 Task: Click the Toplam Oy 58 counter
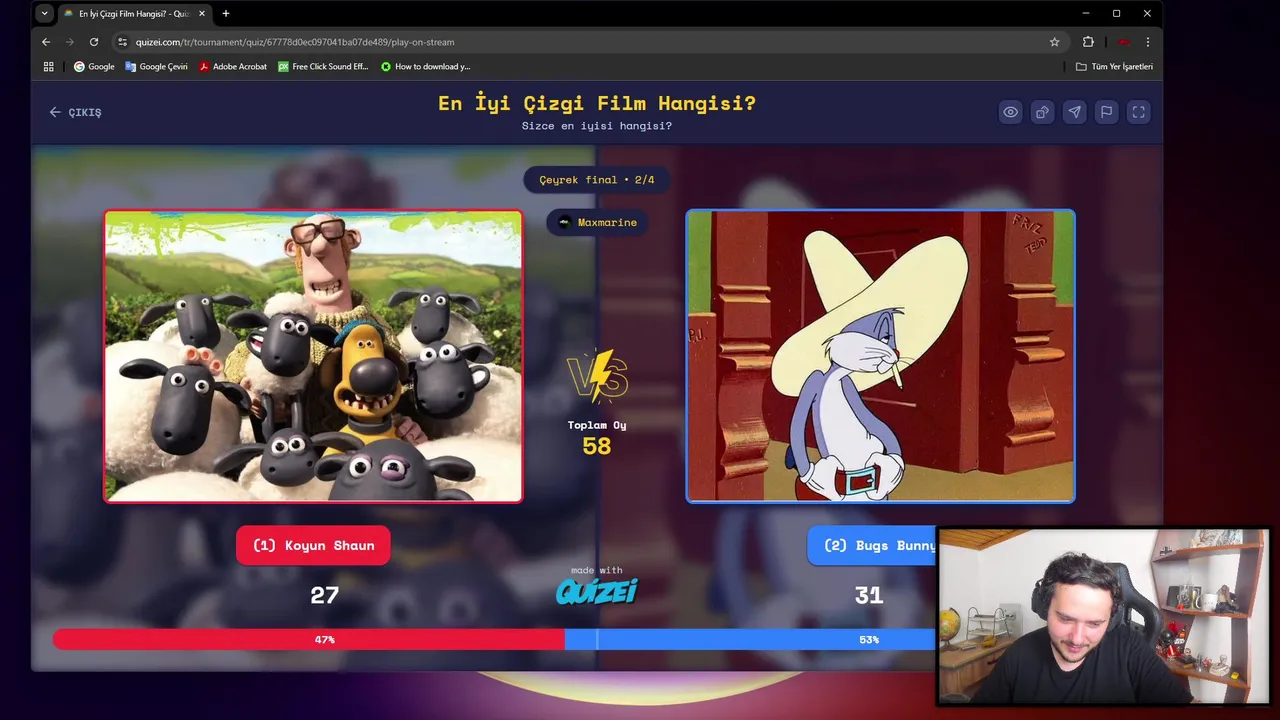597,438
